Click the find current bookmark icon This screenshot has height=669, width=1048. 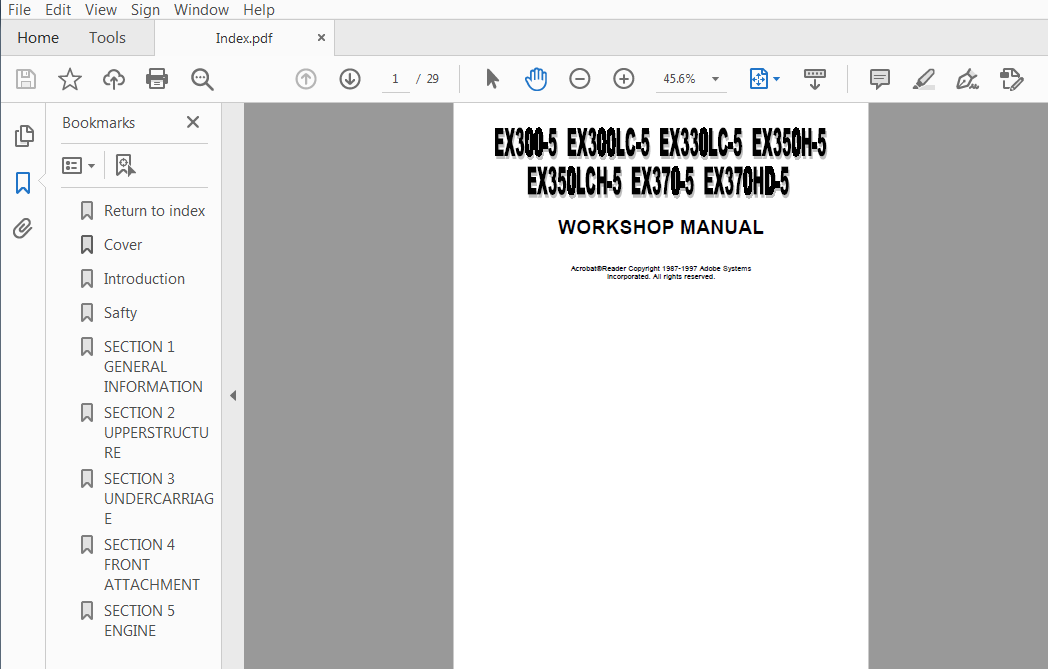[125, 165]
